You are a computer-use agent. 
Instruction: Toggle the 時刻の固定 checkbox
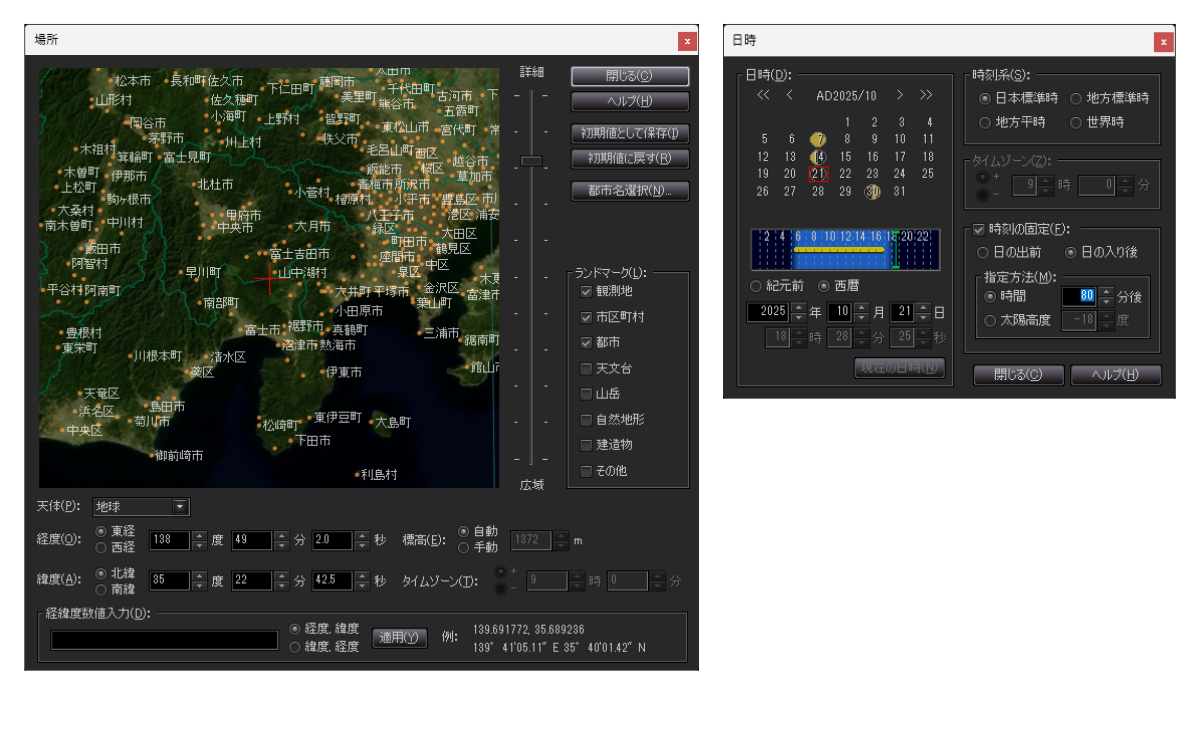pyautogui.click(x=979, y=229)
